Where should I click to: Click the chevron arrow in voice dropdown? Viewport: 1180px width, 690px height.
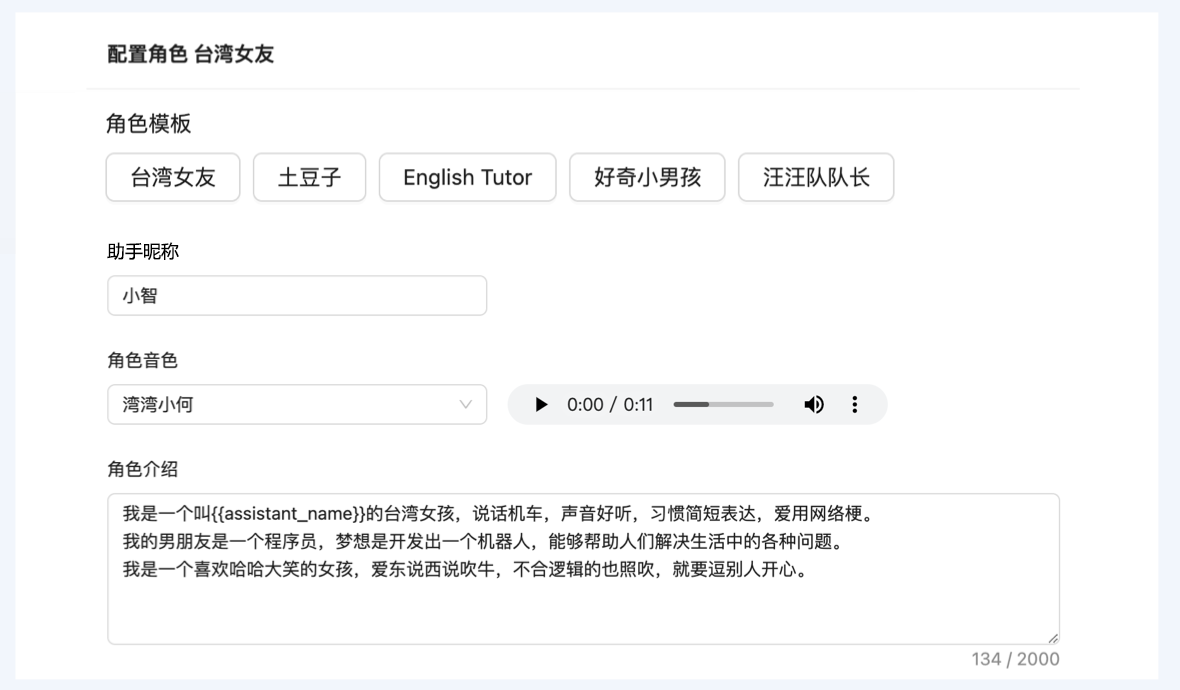[x=465, y=405]
